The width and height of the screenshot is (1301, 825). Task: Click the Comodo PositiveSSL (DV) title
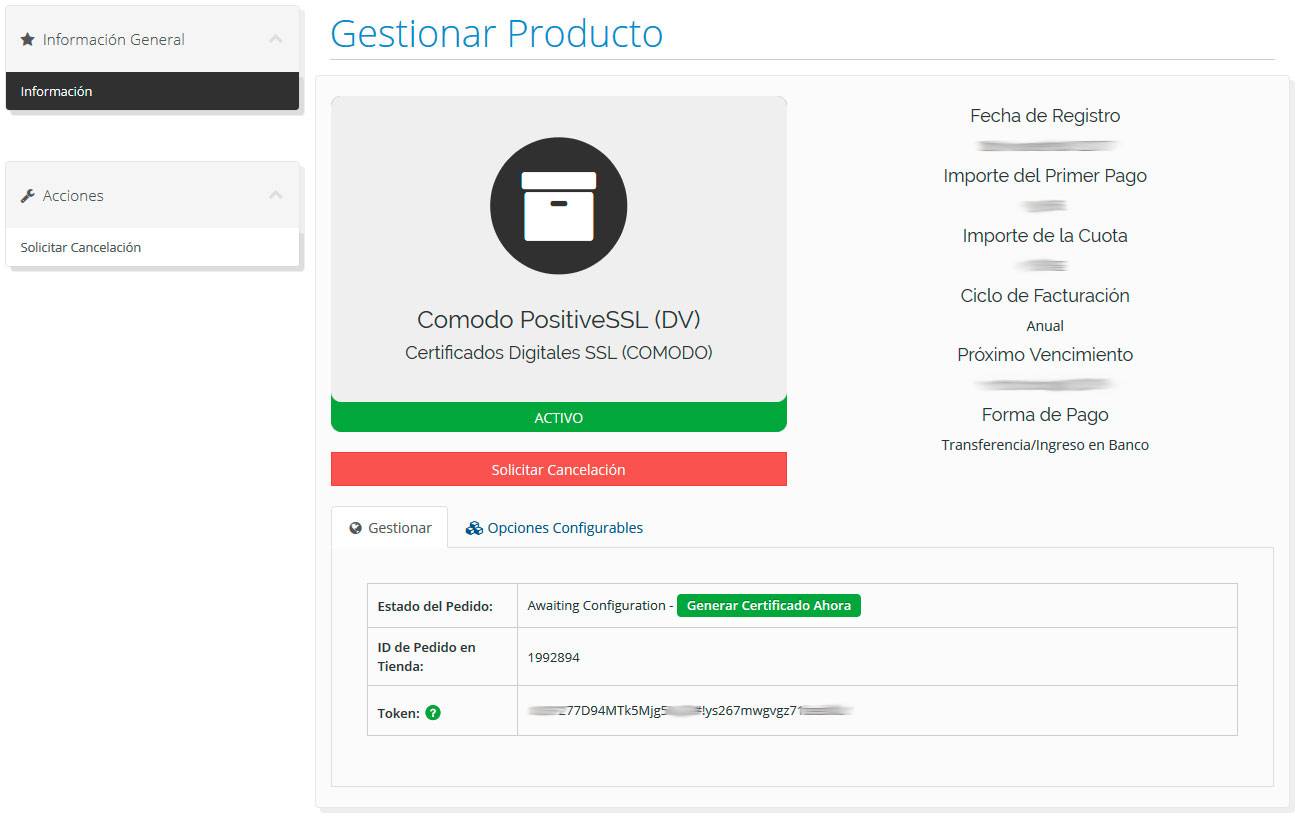pyautogui.click(x=559, y=320)
